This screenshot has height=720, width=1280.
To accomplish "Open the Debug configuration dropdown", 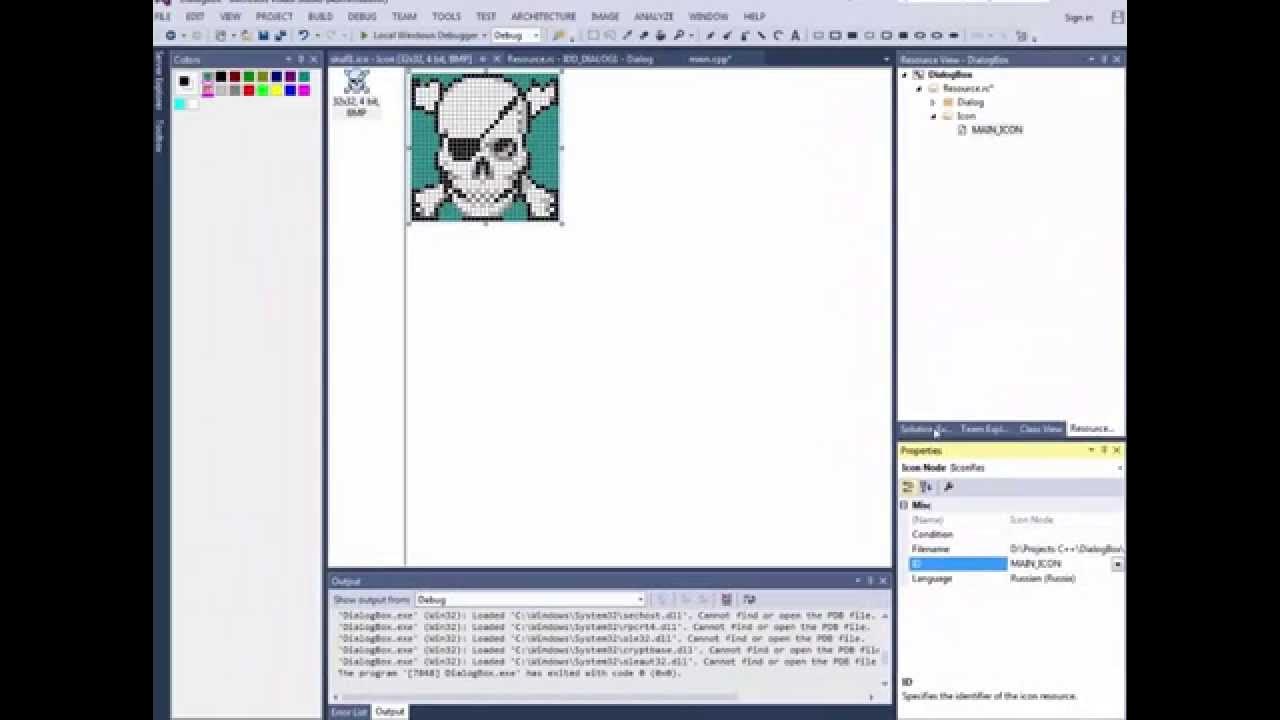I will (516, 35).
